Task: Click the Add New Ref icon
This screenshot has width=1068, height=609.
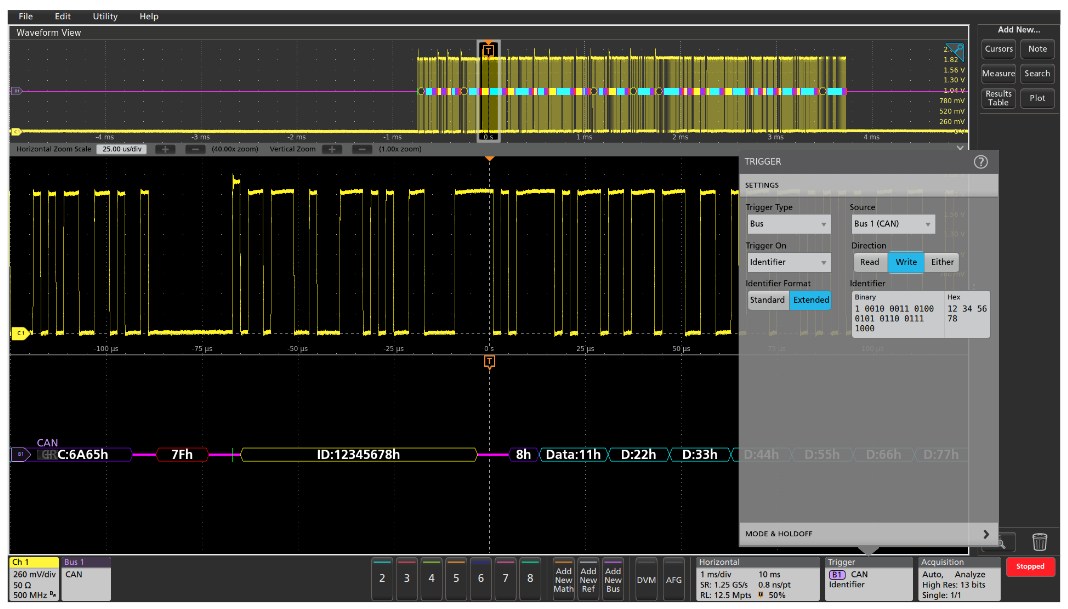Action: 588,580
